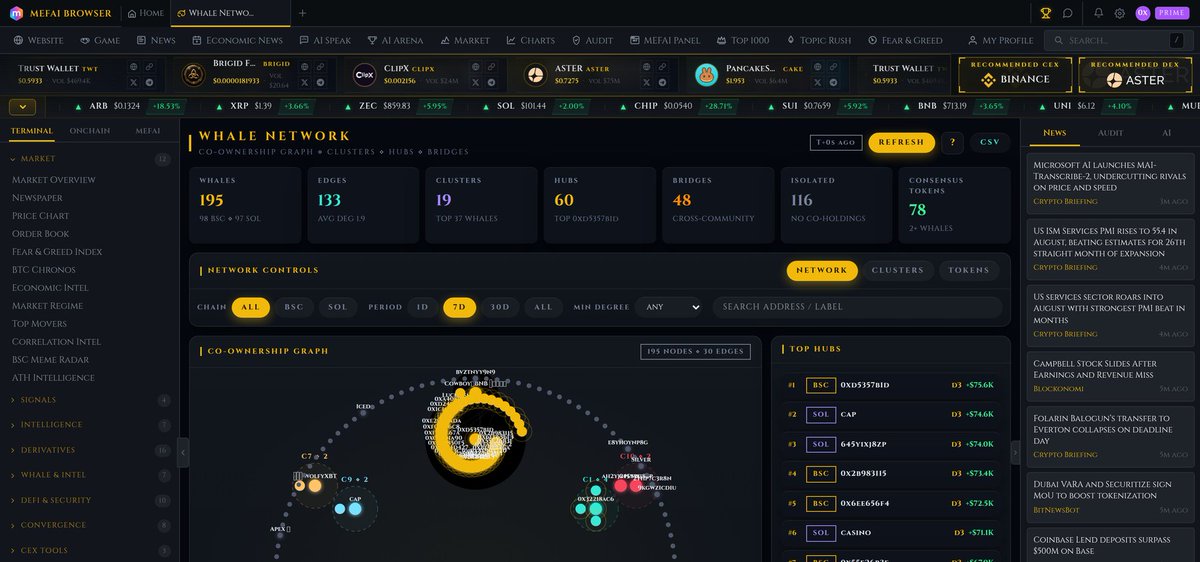Click the DX user avatar
Viewport: 1200px width, 562px height.
point(1143,13)
